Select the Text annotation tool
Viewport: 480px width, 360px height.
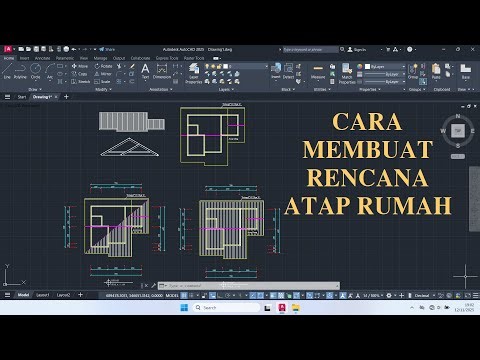(145, 71)
